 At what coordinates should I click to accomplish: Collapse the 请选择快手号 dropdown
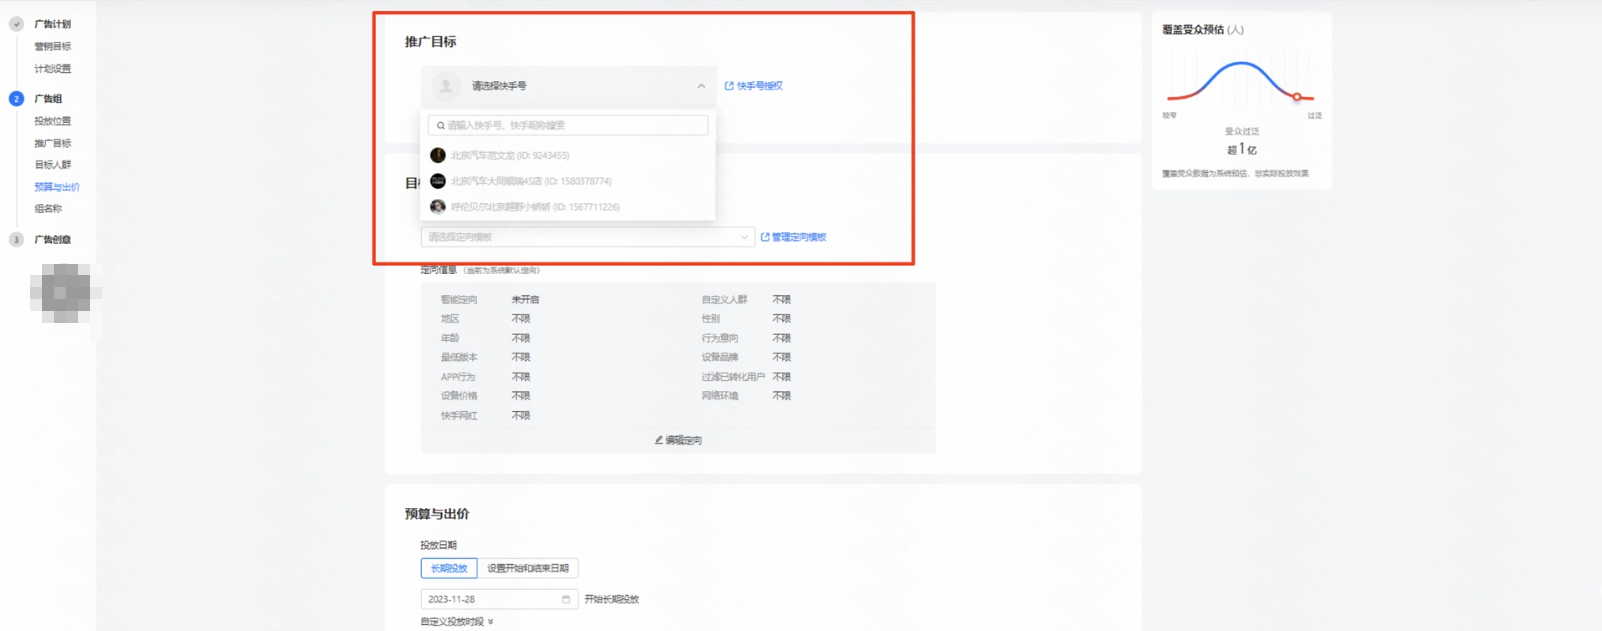point(701,86)
